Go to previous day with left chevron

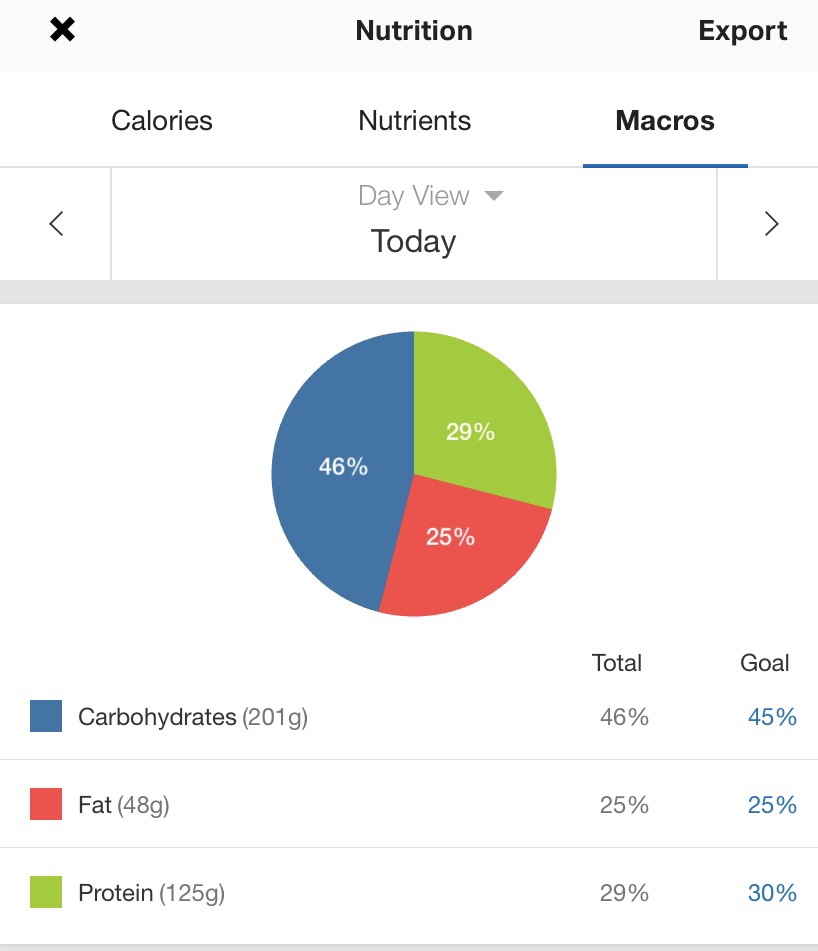pyautogui.click(x=56, y=224)
